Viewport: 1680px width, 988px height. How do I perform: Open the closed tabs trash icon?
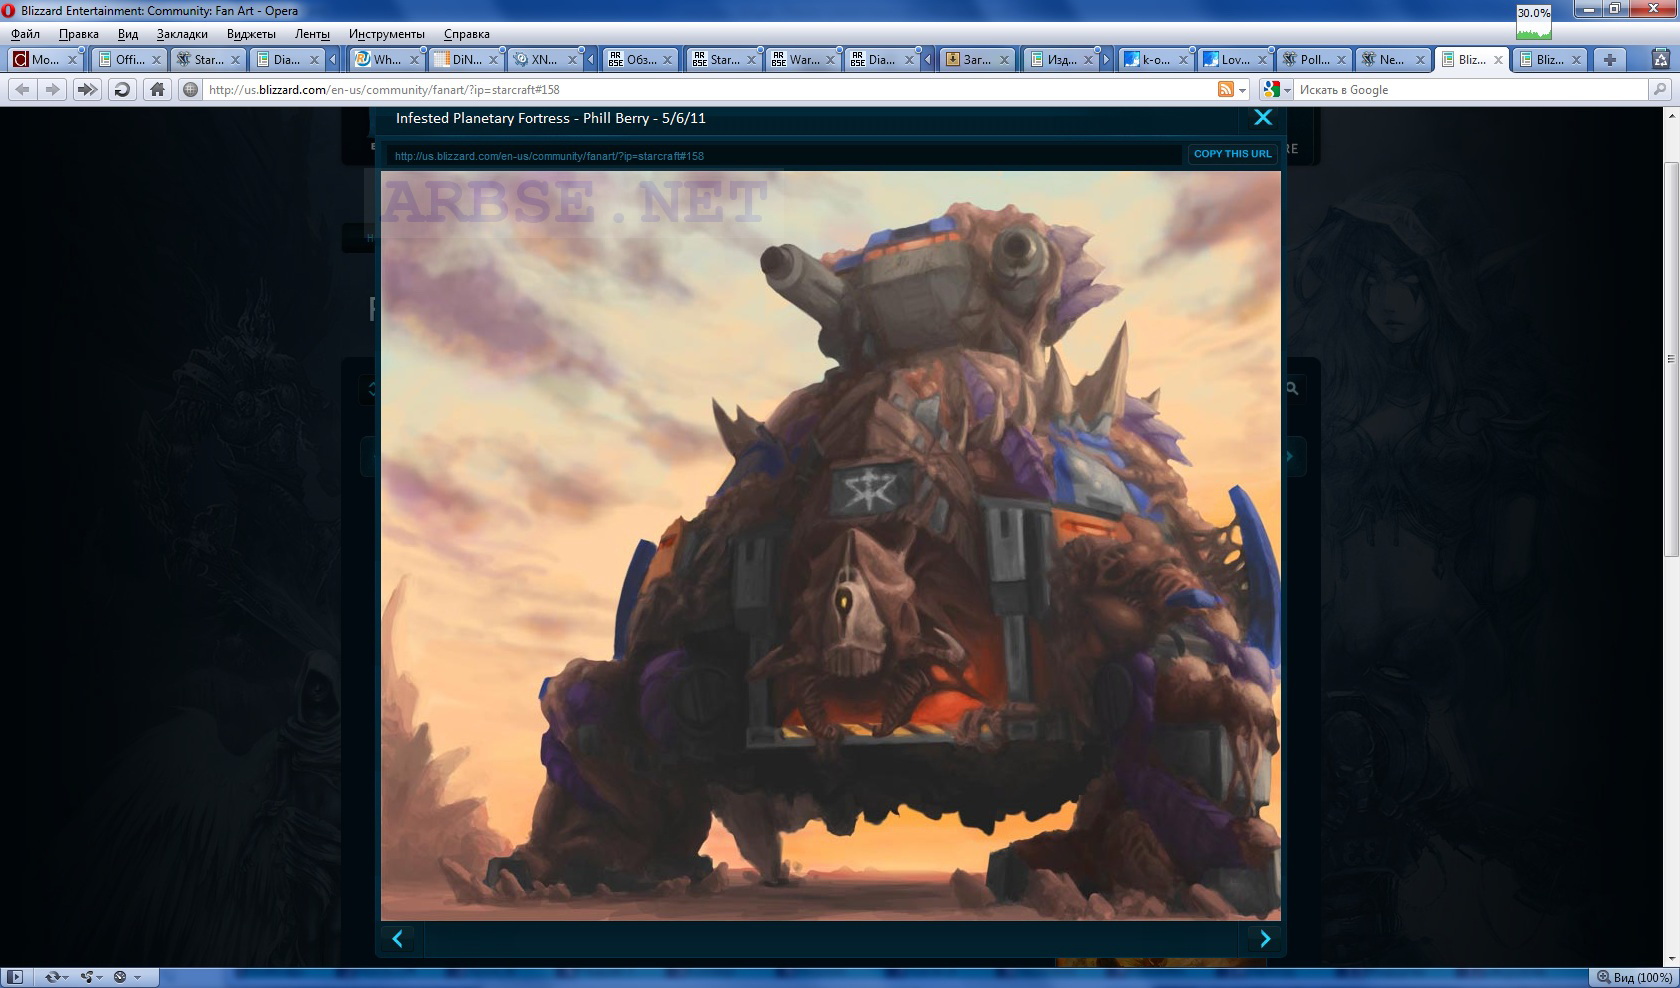1663,59
